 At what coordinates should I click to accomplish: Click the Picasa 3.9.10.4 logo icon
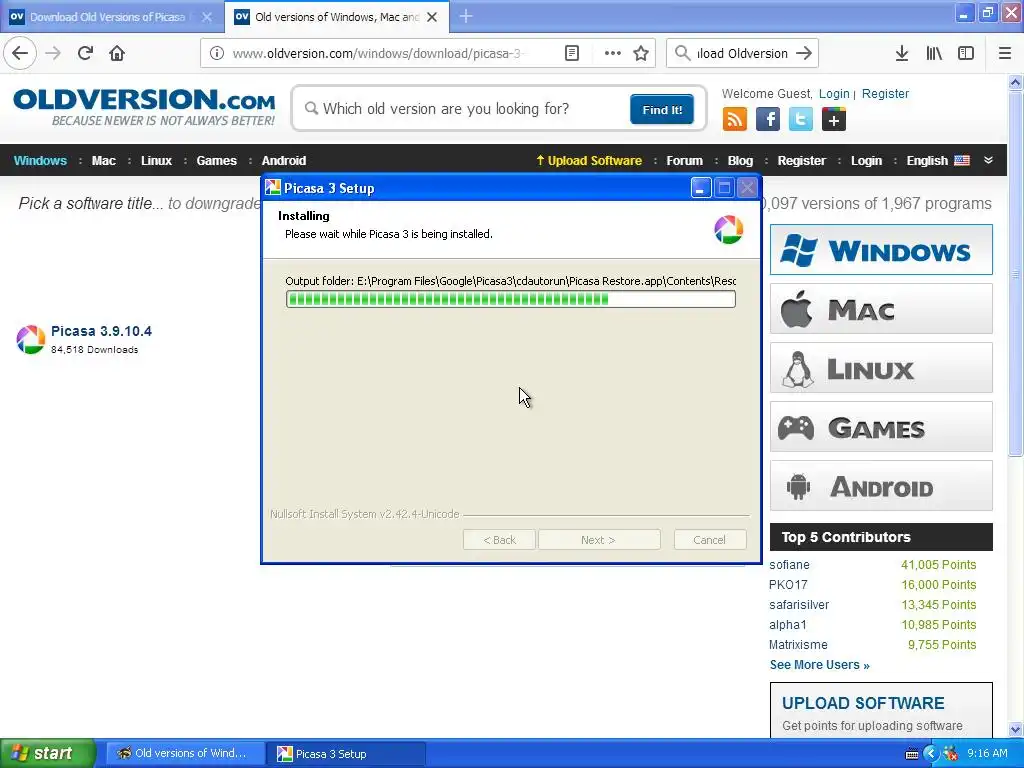[x=30, y=340]
